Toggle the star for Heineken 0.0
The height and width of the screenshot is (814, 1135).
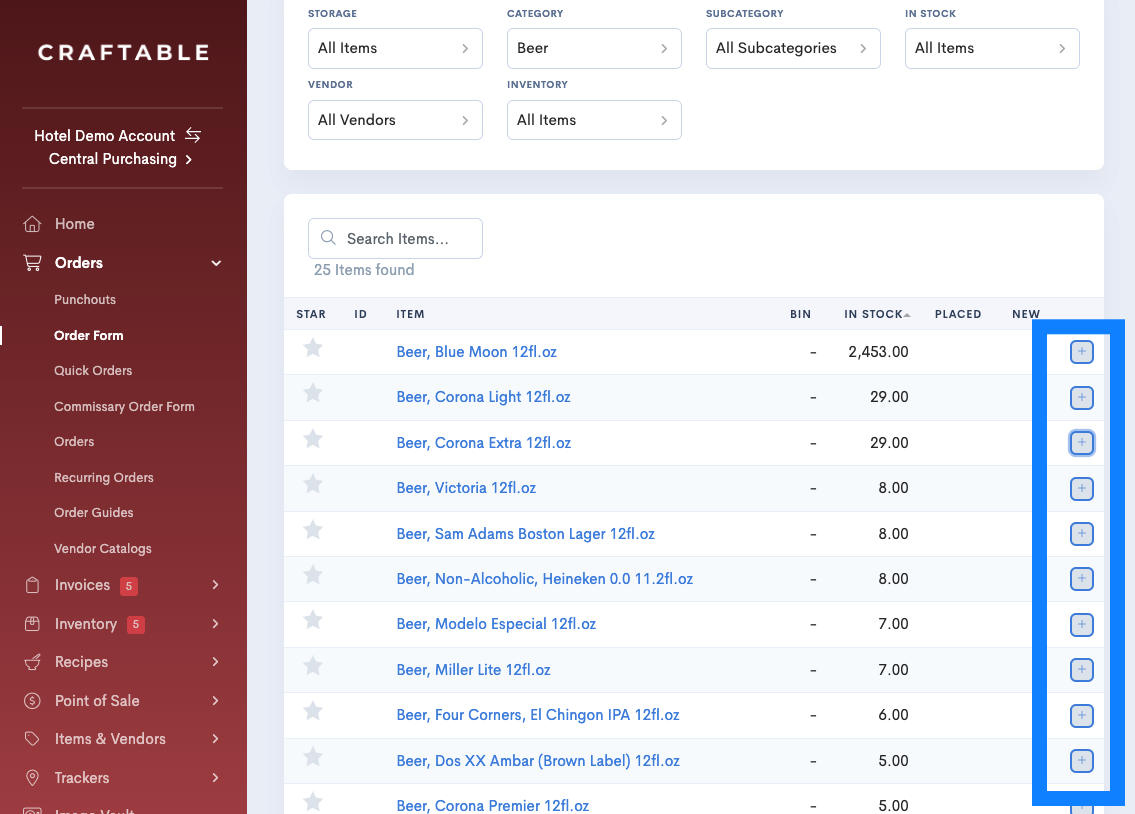[313, 575]
